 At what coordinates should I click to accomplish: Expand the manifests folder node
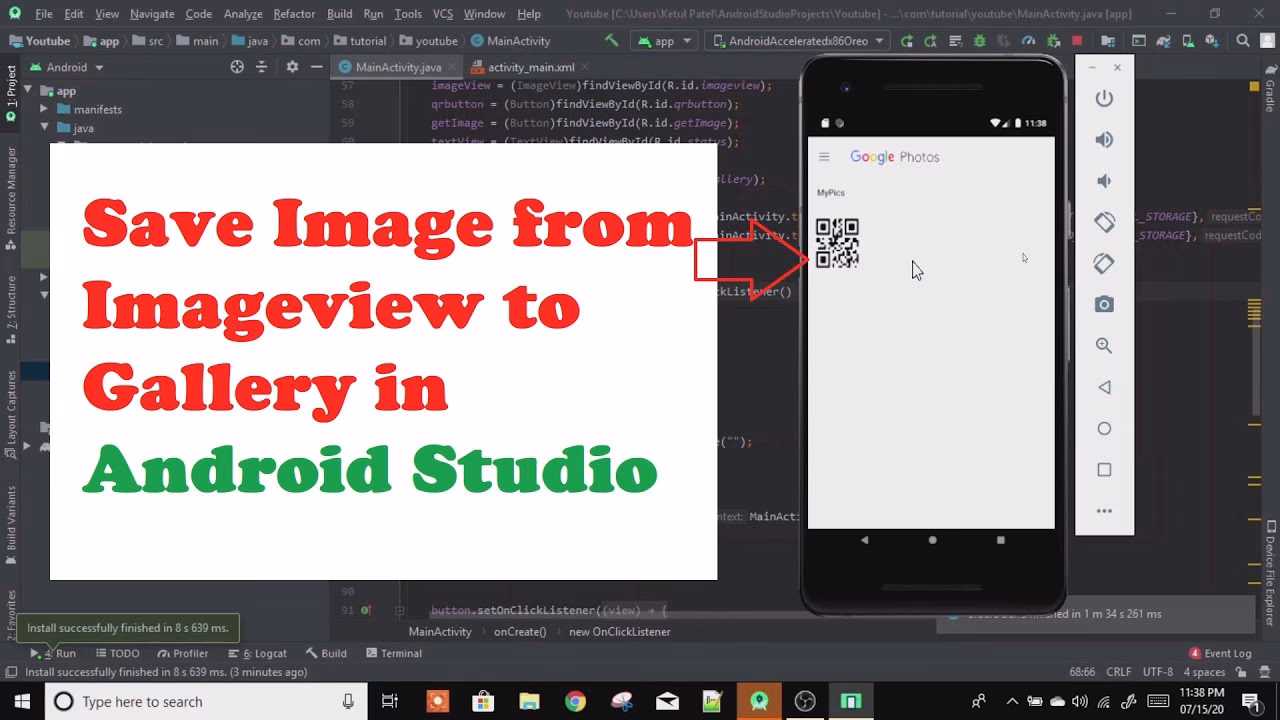(44, 109)
